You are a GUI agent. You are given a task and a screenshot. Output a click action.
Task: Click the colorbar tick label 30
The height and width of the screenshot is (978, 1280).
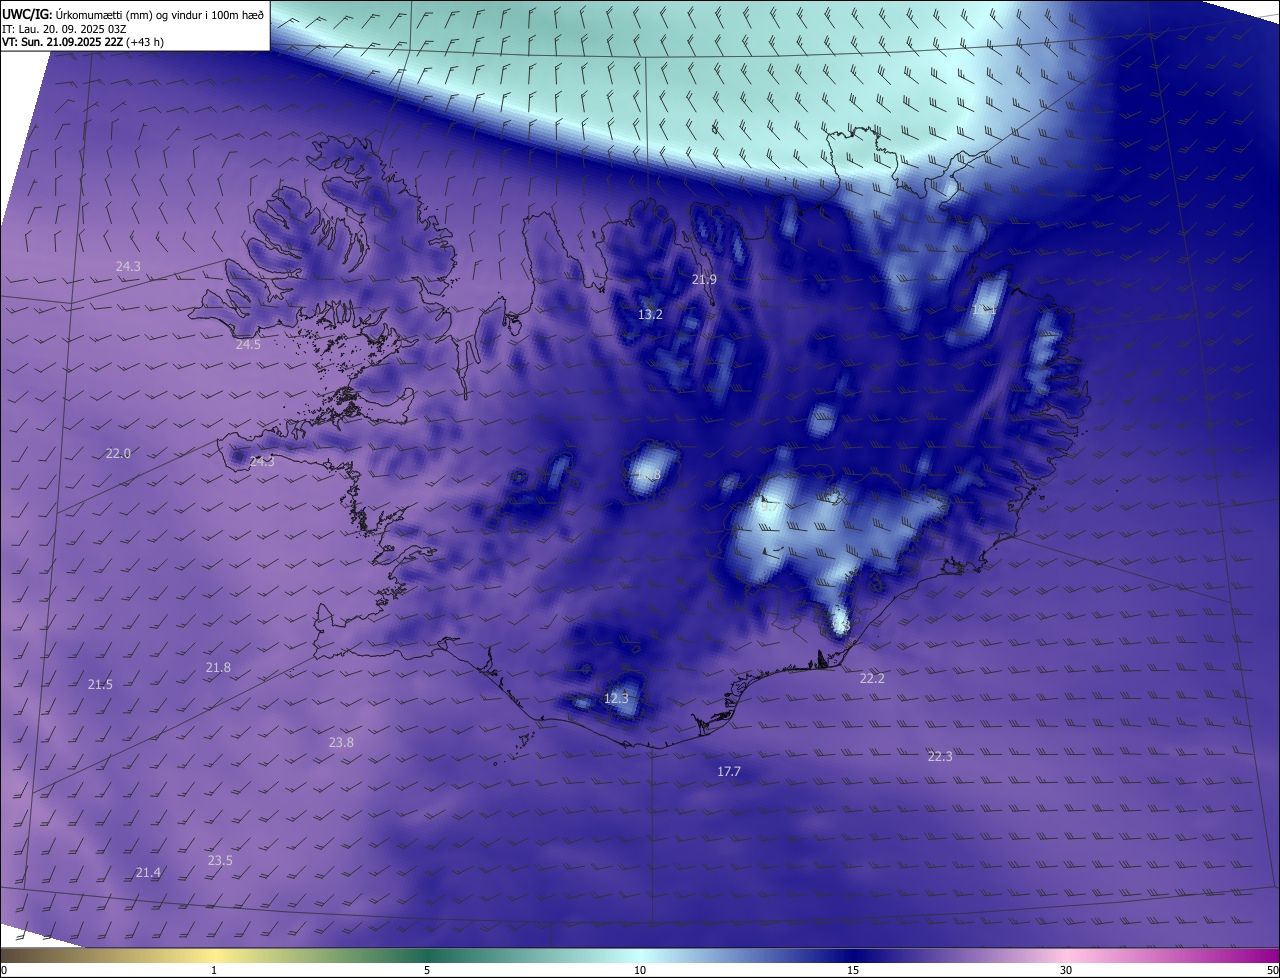pyautogui.click(x=1066, y=970)
